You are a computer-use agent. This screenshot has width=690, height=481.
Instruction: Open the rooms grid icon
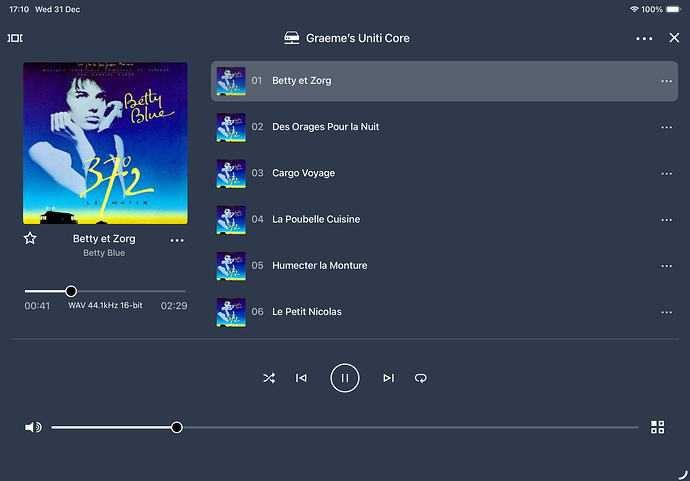pos(657,427)
